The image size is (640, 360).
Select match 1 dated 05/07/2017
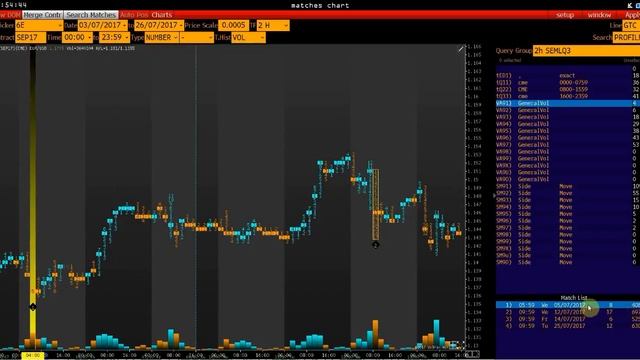[568, 305]
